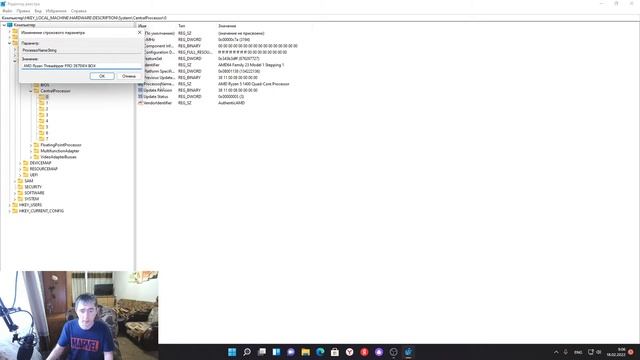Select the HKEY_USERS folder

click(27, 205)
